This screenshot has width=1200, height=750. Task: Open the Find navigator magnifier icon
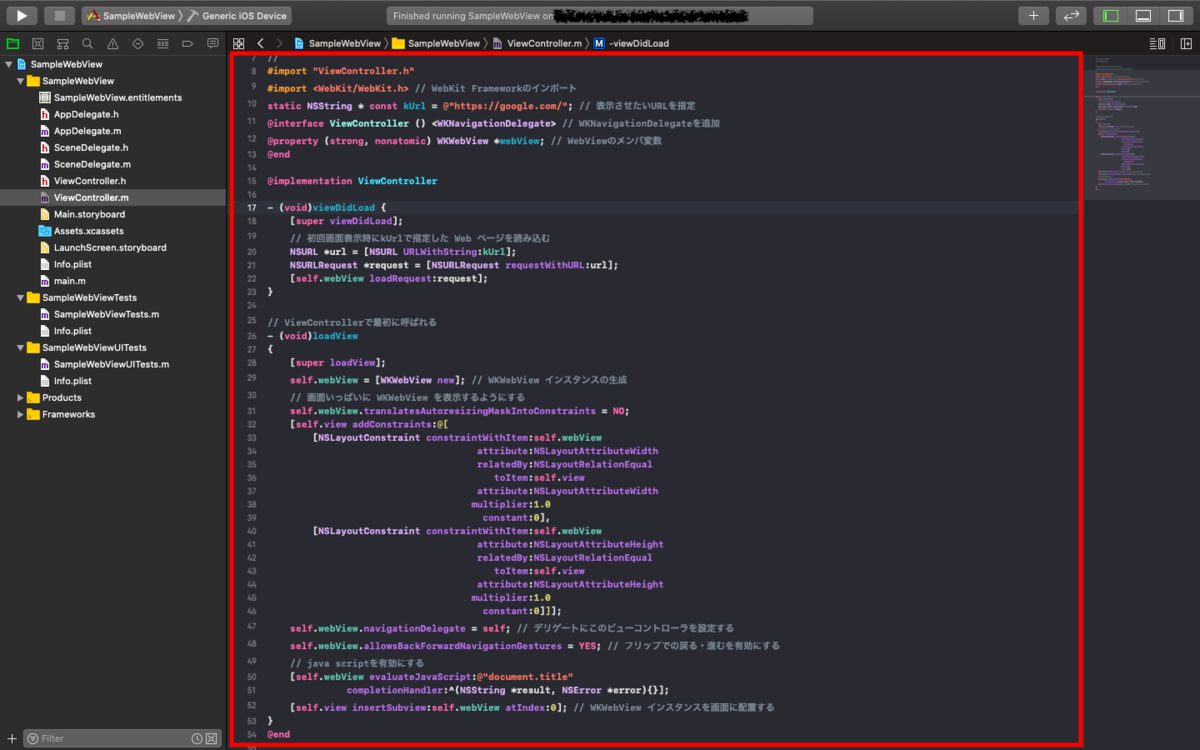(x=88, y=43)
